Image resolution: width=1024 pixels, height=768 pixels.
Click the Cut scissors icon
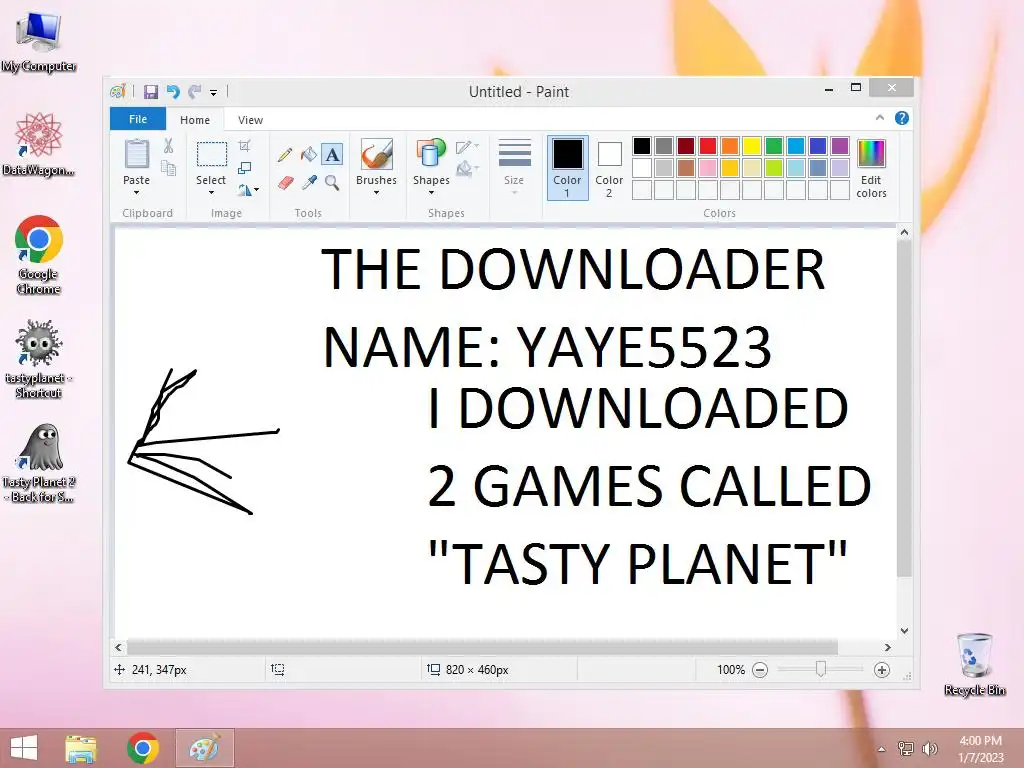click(168, 146)
